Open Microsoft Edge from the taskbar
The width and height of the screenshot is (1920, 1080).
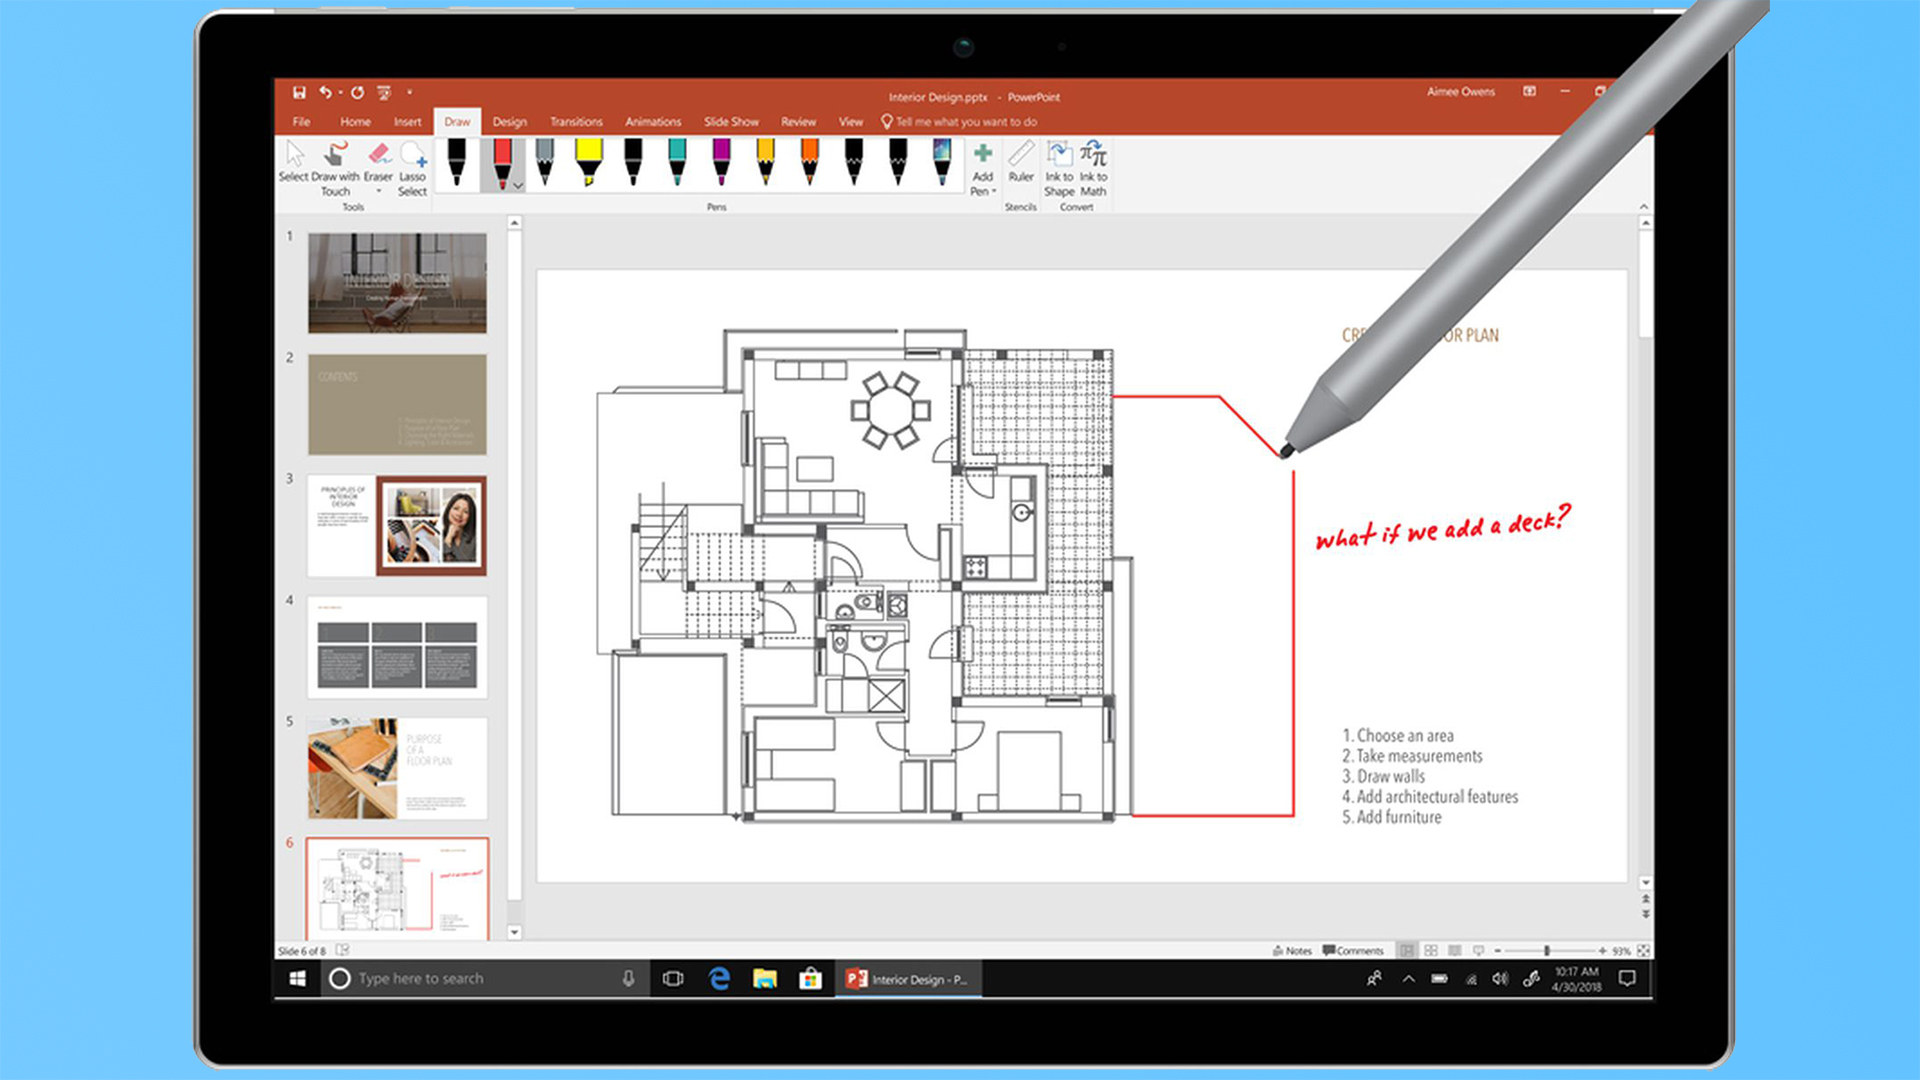click(719, 979)
